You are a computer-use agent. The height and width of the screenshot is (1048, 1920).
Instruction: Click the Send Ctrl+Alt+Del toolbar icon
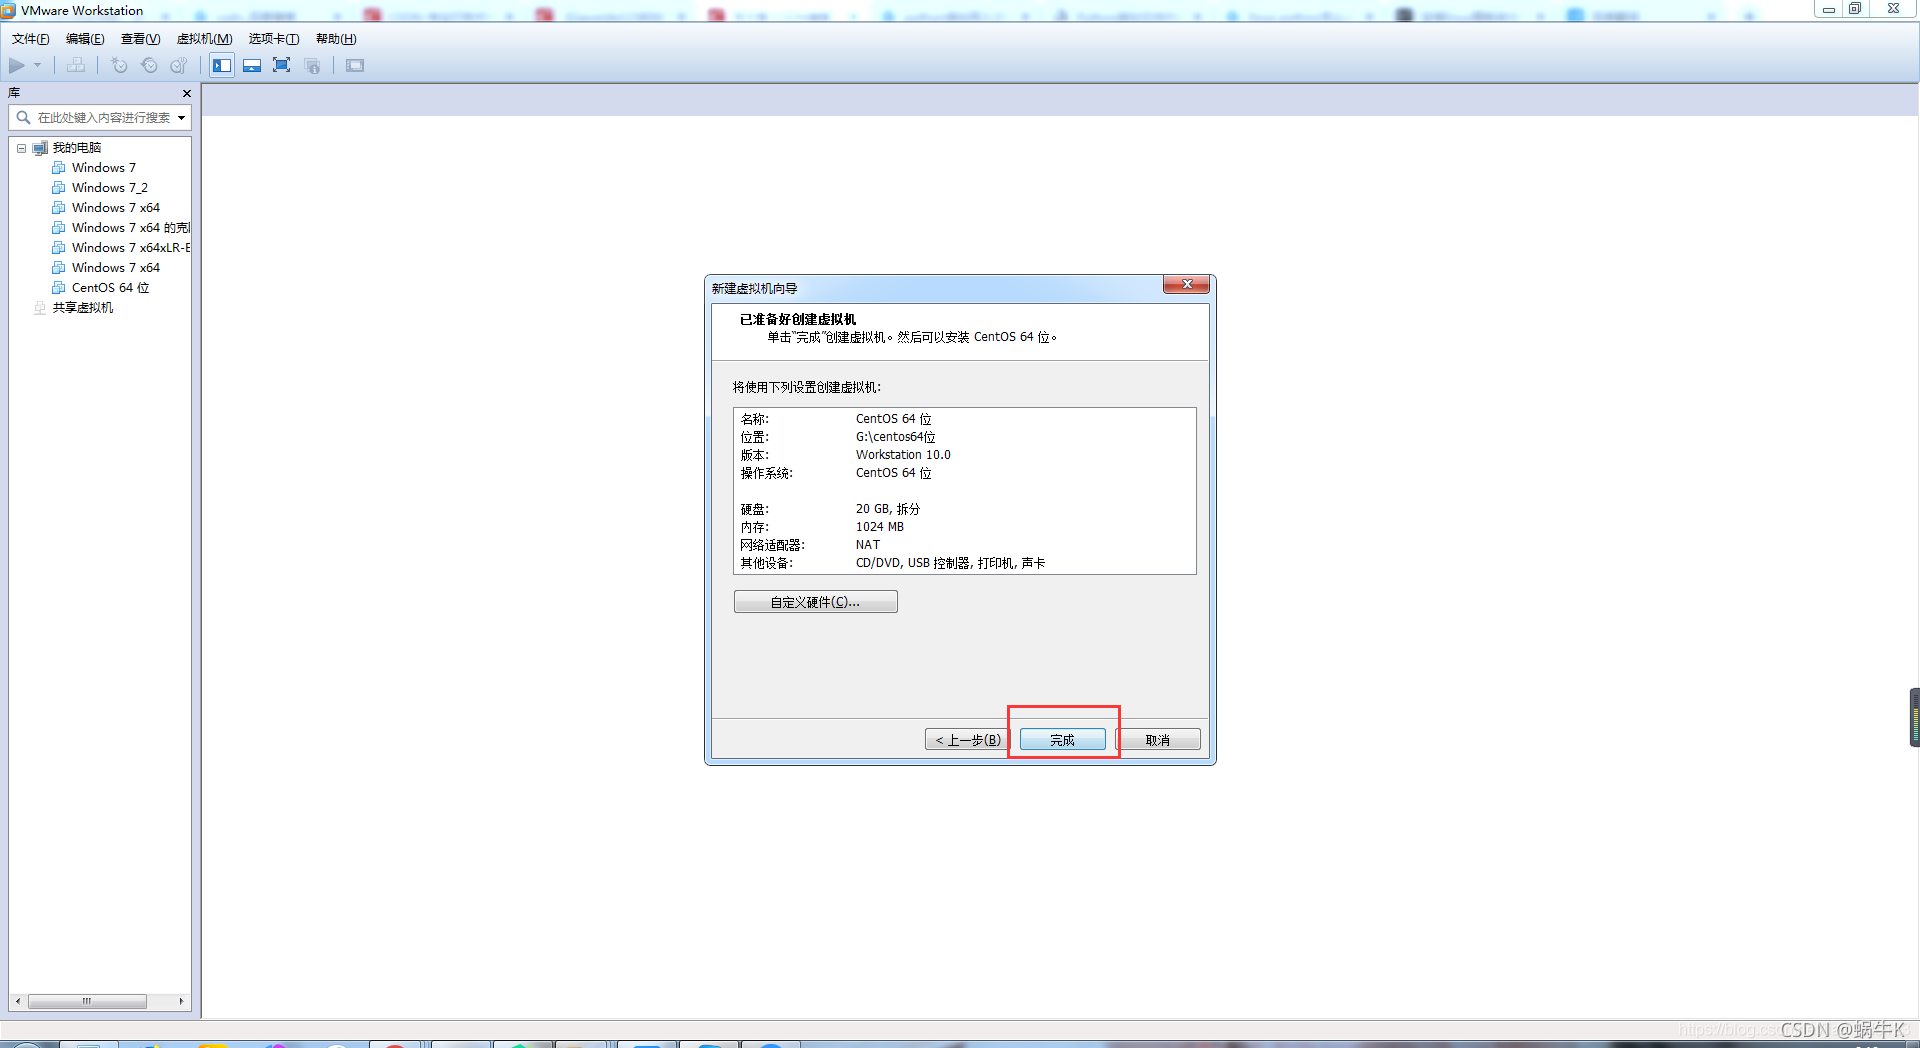76,65
